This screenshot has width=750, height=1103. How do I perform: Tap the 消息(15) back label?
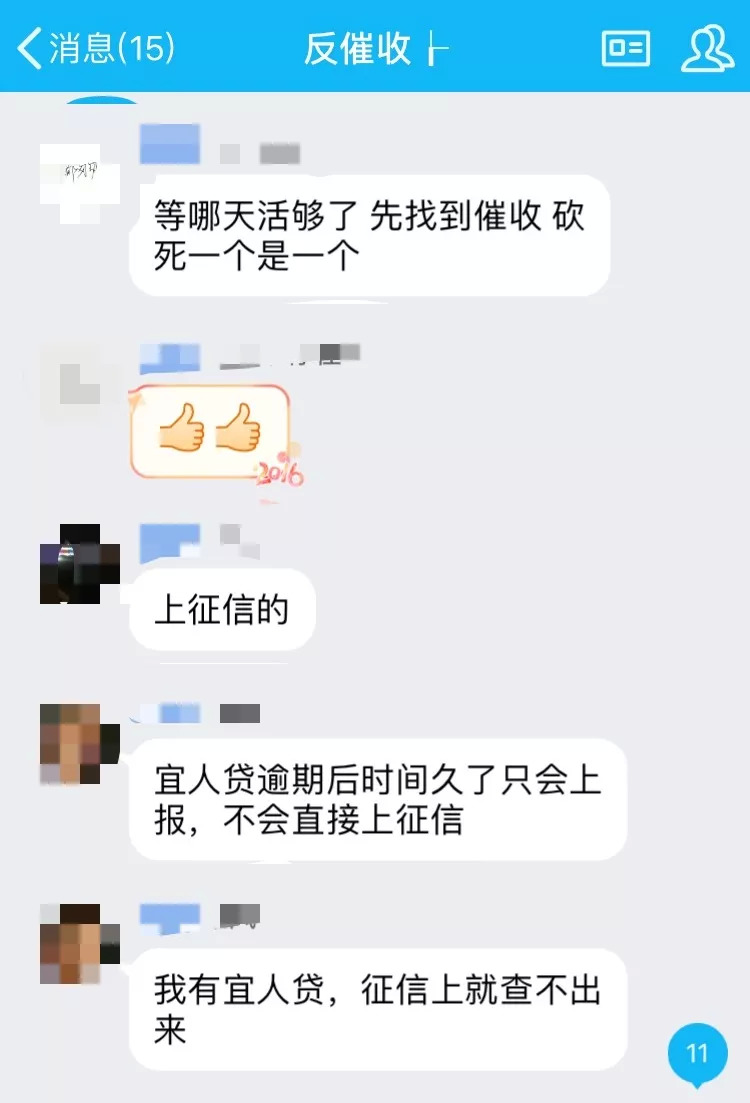coord(111,48)
